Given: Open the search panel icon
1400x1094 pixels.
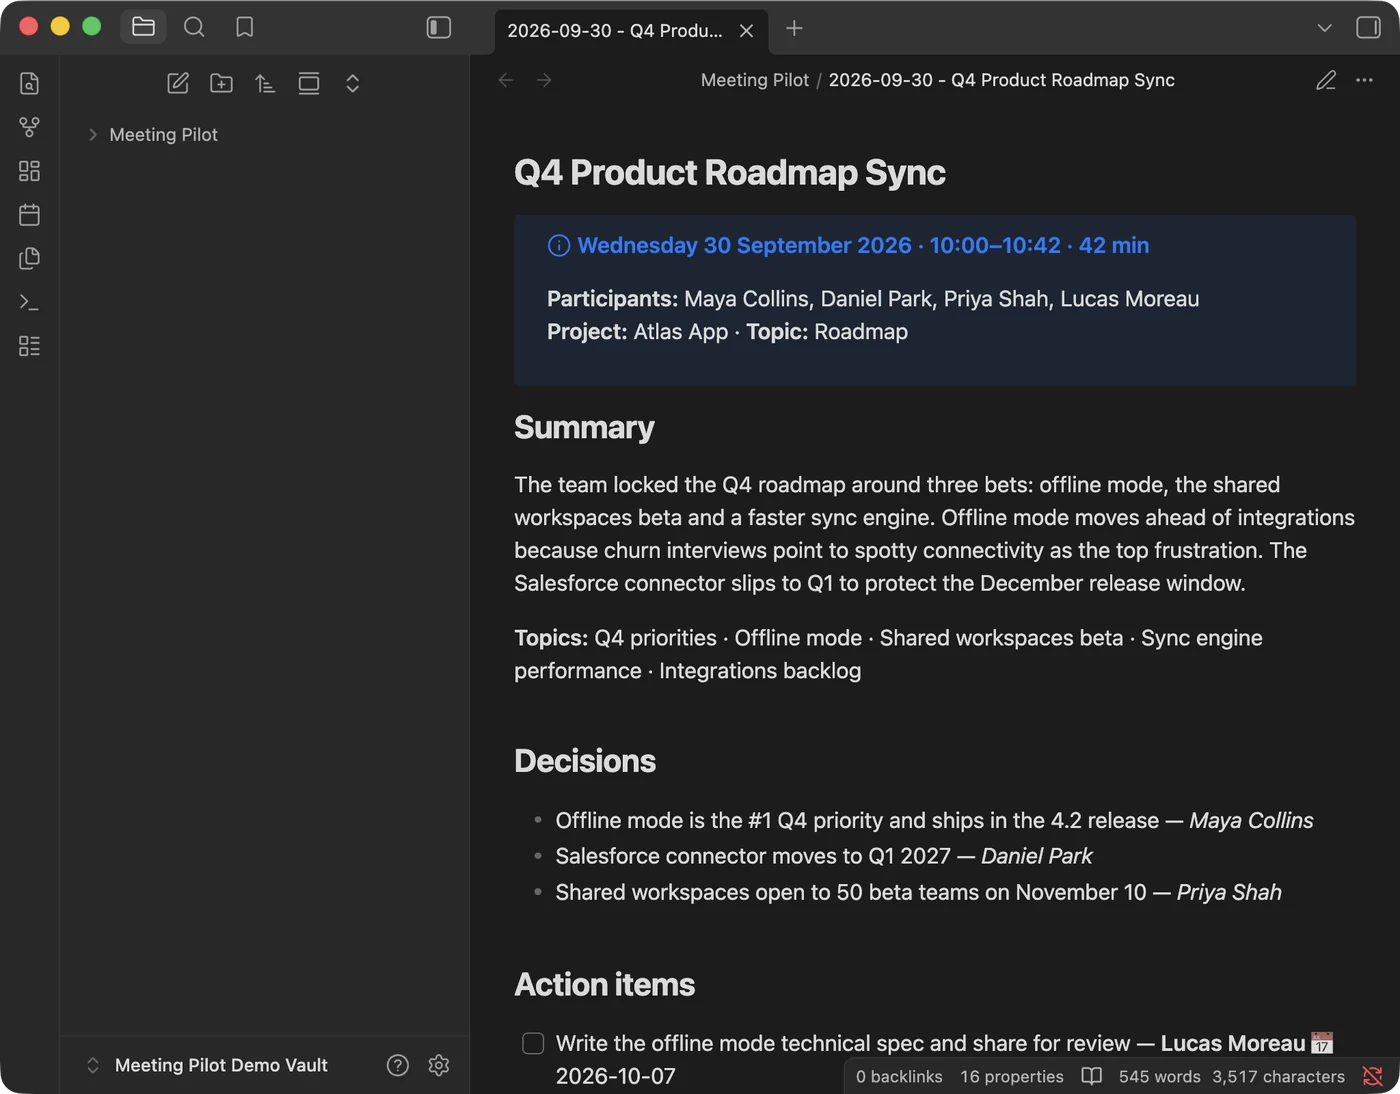Looking at the screenshot, I should pyautogui.click(x=194, y=27).
